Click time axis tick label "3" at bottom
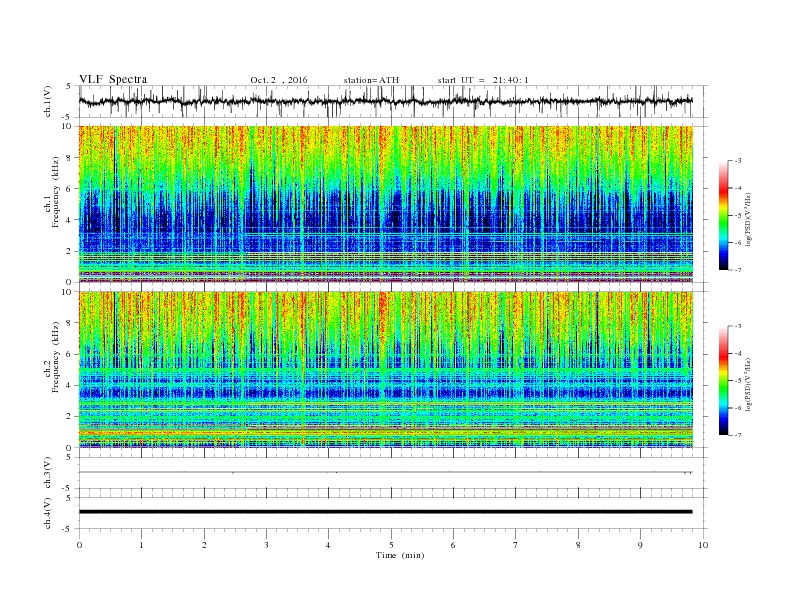The height and width of the screenshot is (612, 792). click(266, 545)
